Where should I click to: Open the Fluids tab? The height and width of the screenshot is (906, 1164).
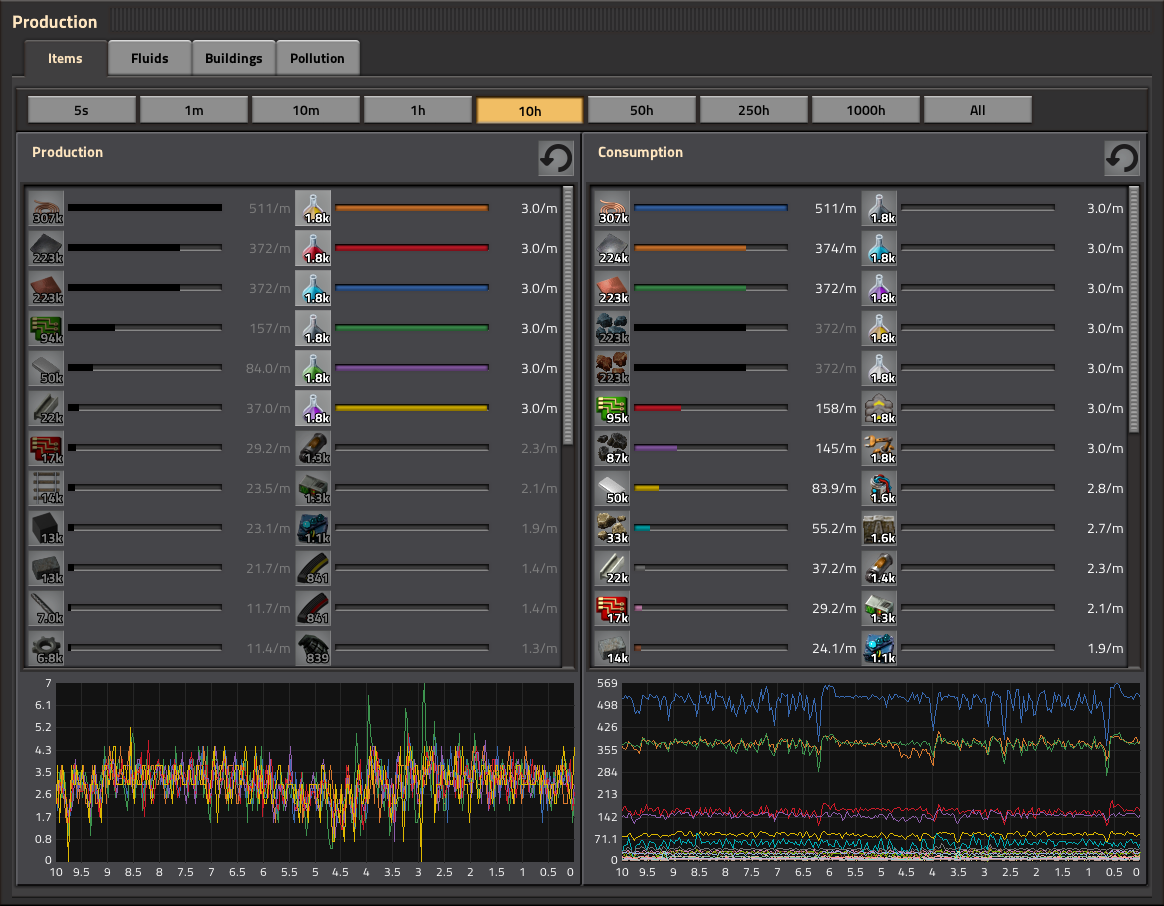149,58
